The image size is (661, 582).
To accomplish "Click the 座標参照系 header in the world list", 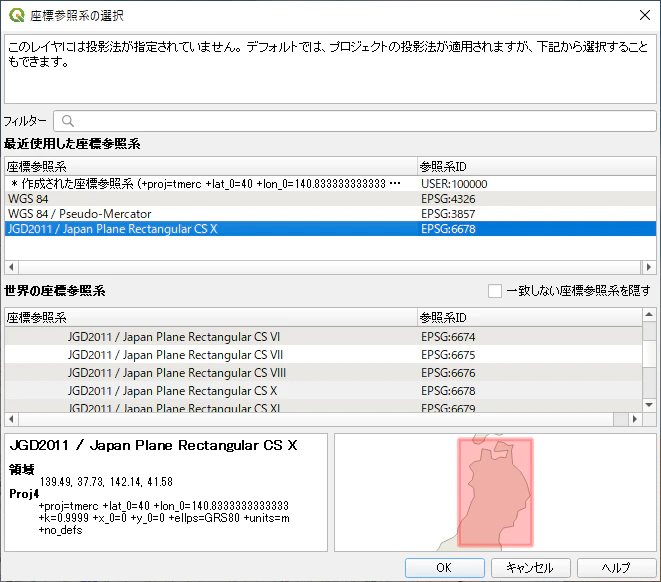I will [x=211, y=317].
